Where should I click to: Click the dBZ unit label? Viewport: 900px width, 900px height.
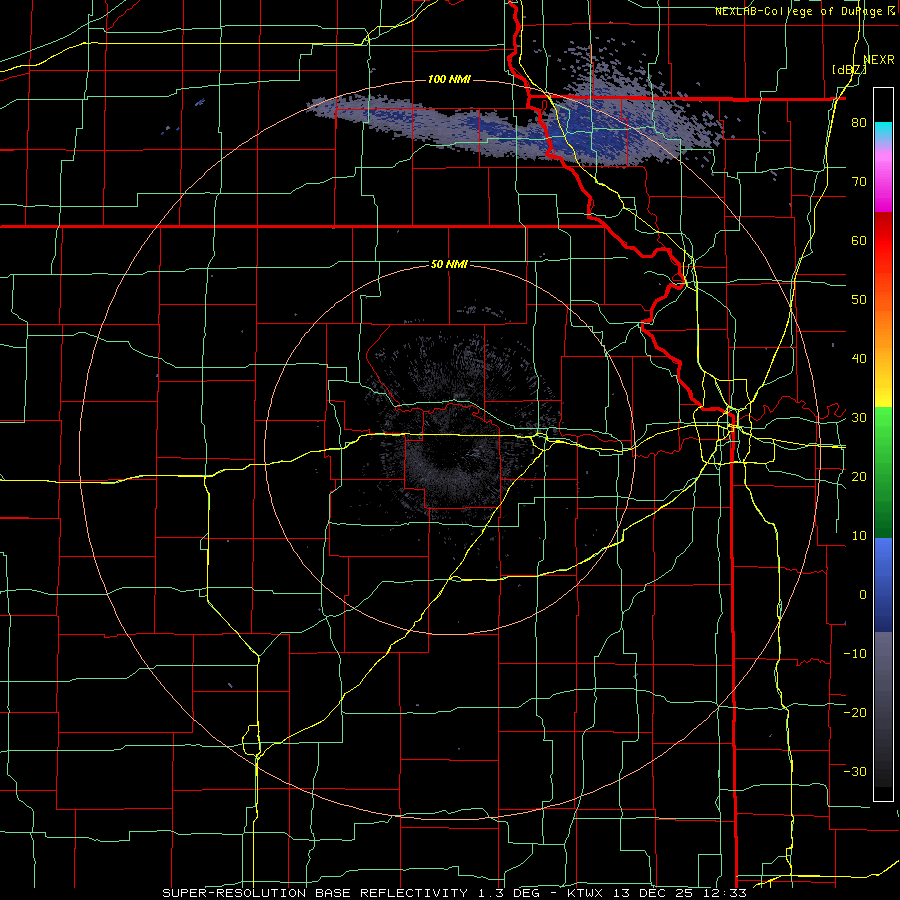tap(849, 70)
